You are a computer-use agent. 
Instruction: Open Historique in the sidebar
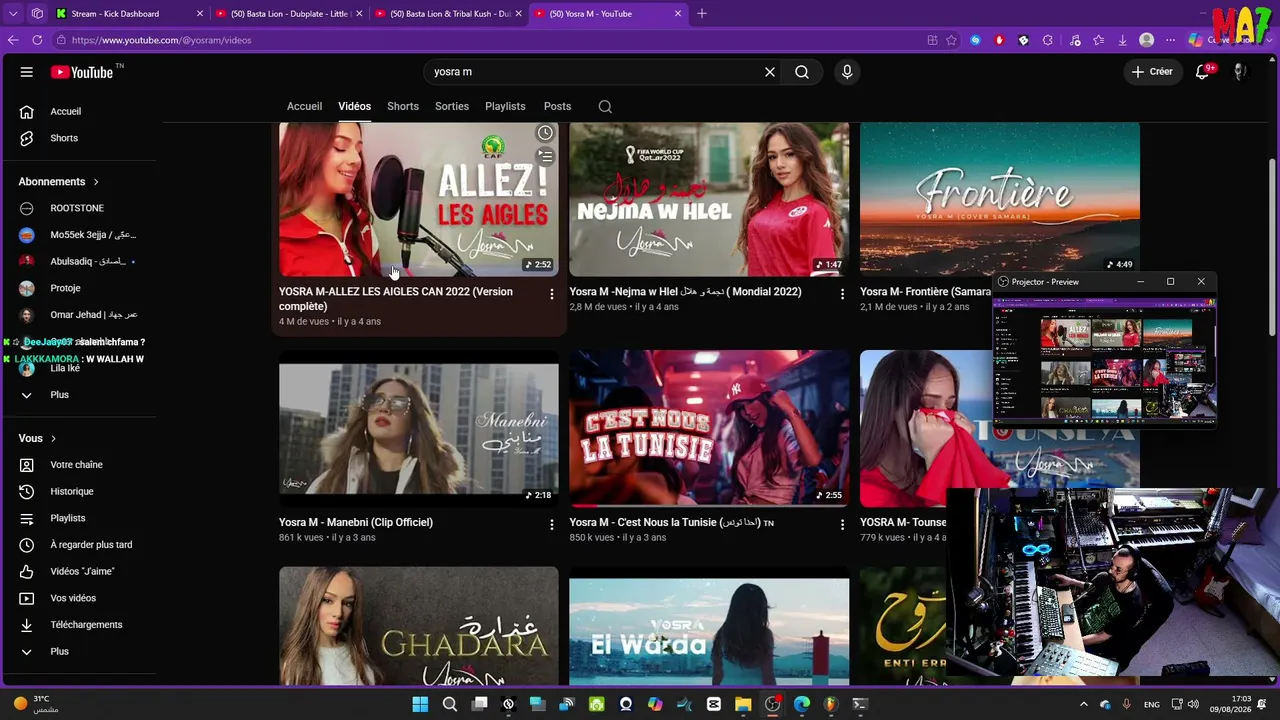tap(80, 492)
